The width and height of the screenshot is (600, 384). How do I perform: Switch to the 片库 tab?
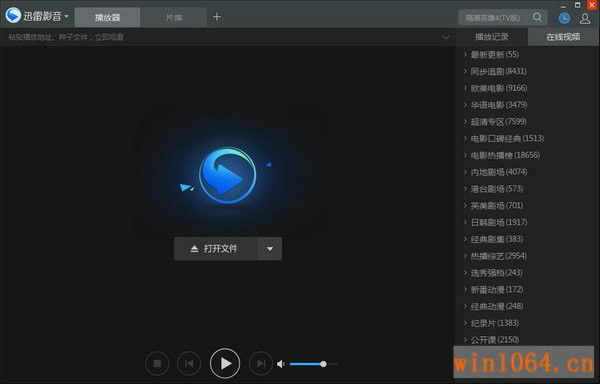click(174, 17)
